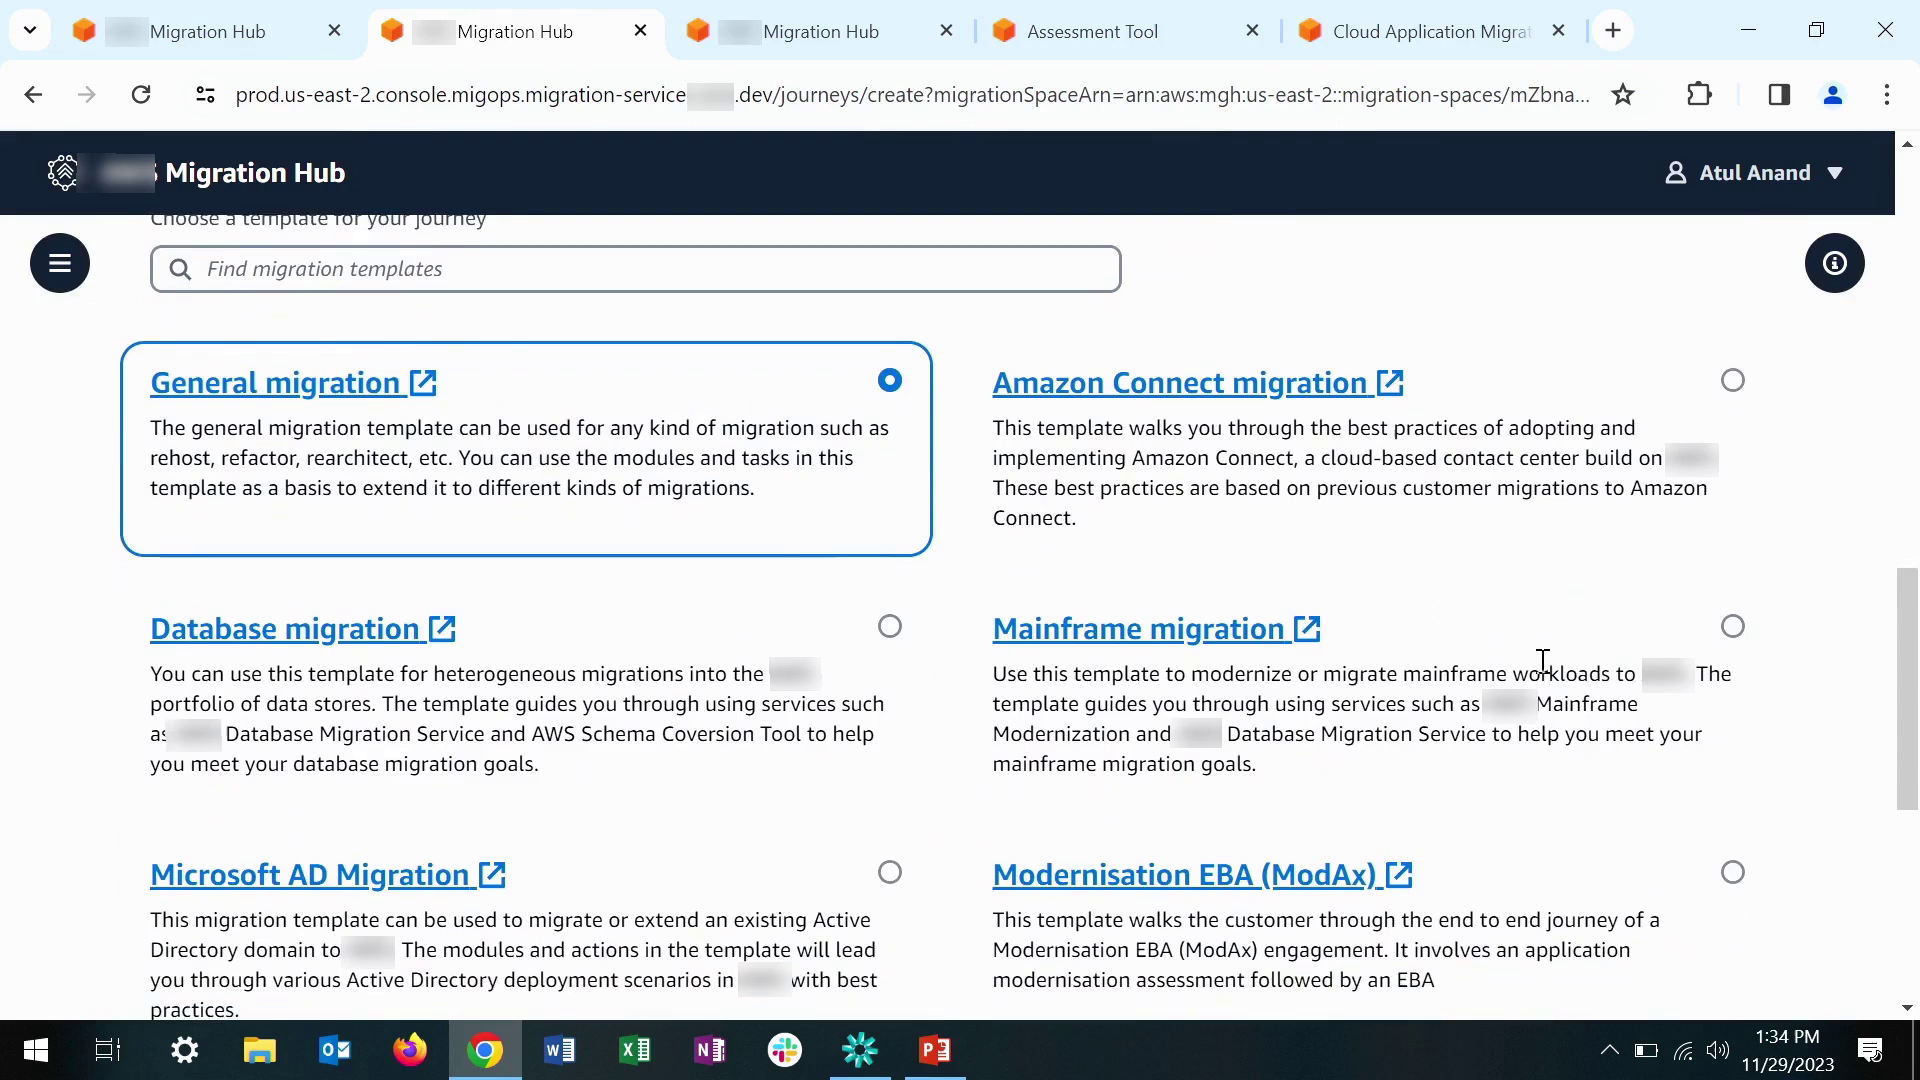Open Chrome three-dot menu
Viewport: 1920px width, 1080px height.
pos(1886,95)
